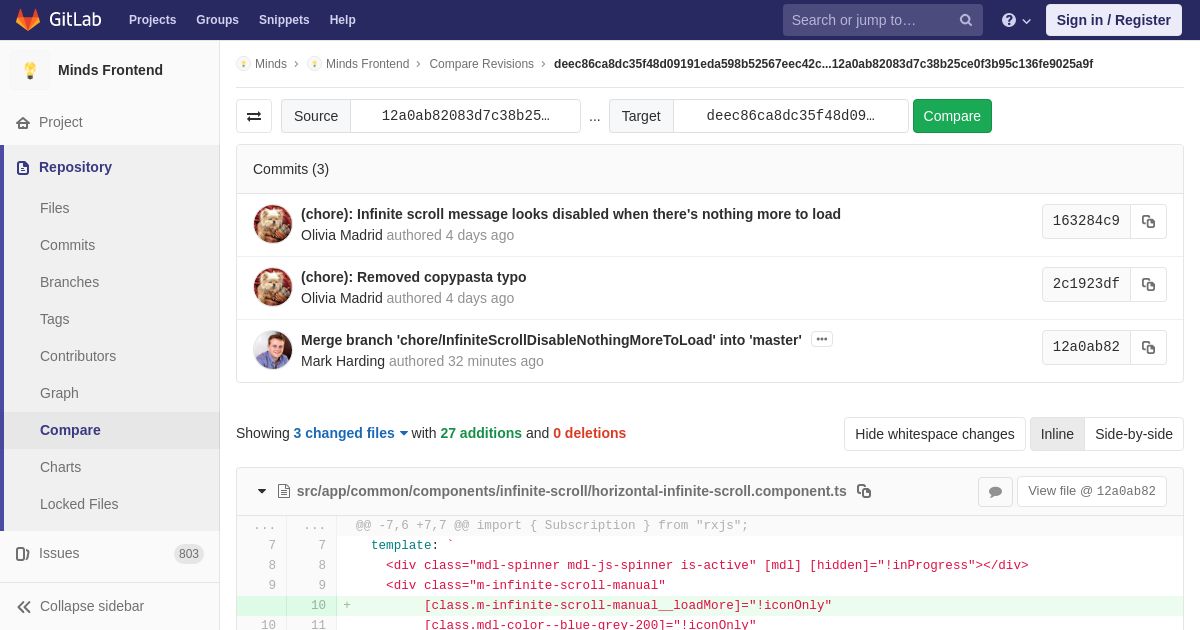The height and width of the screenshot is (630, 1200).
Task: Open the Help question-mark menu
Action: tap(1016, 20)
